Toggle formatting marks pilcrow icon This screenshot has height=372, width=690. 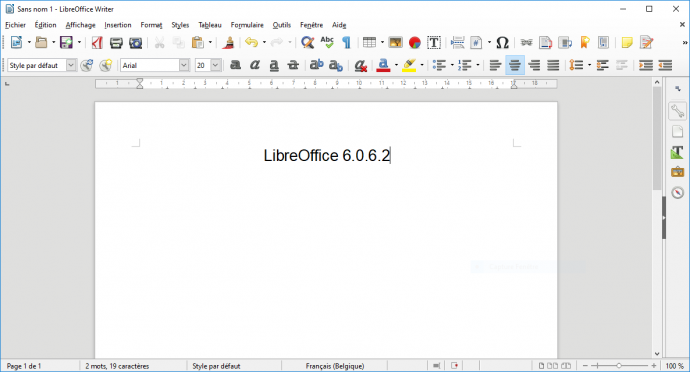(x=347, y=43)
